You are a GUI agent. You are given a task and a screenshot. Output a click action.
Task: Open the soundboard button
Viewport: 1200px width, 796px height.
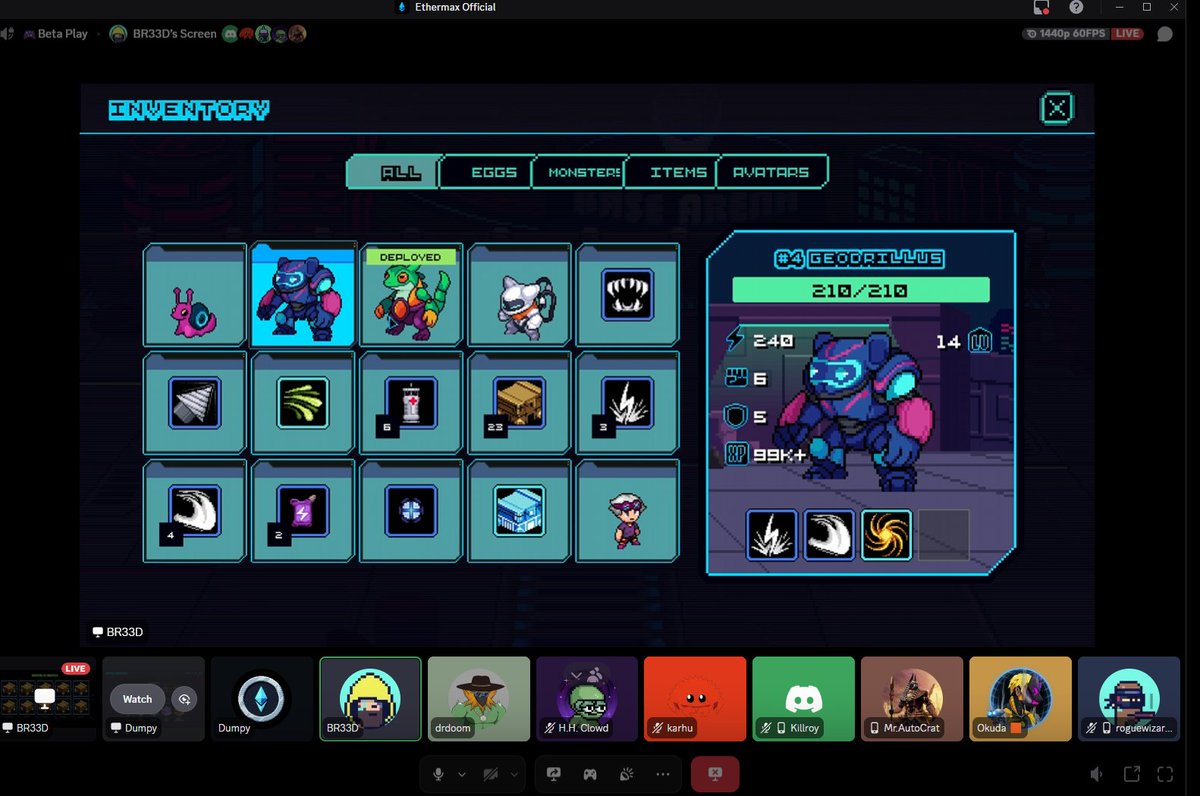pos(626,774)
